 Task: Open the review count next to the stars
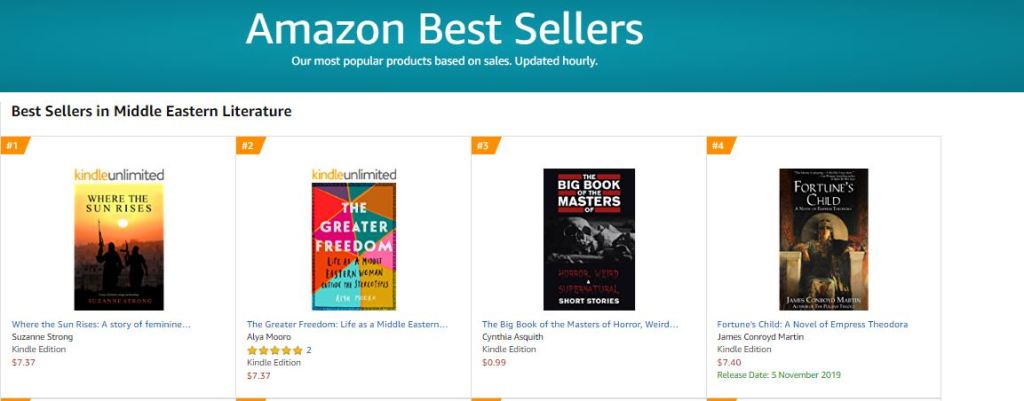(309, 351)
